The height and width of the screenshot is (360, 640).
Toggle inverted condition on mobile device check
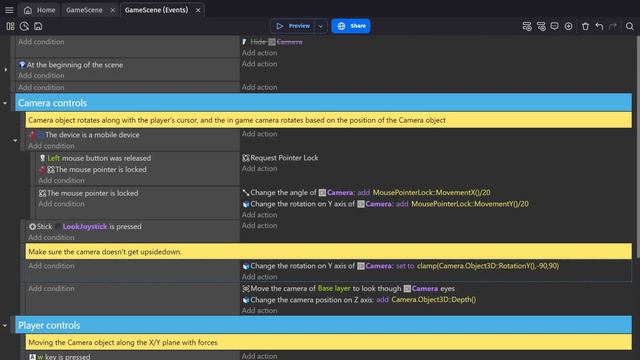[x=32, y=135]
